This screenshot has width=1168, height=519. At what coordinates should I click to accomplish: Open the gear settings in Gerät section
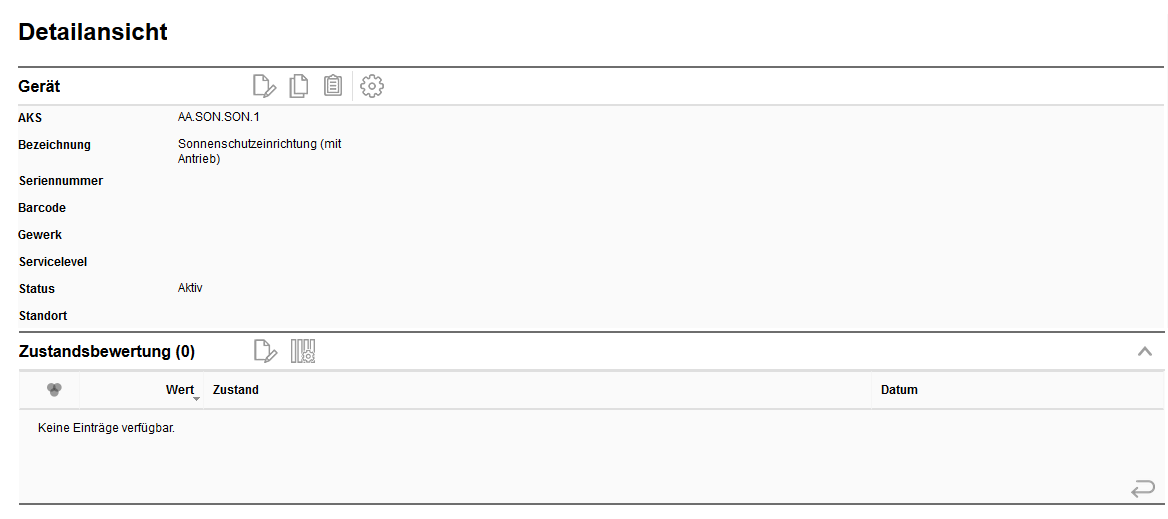click(x=372, y=87)
